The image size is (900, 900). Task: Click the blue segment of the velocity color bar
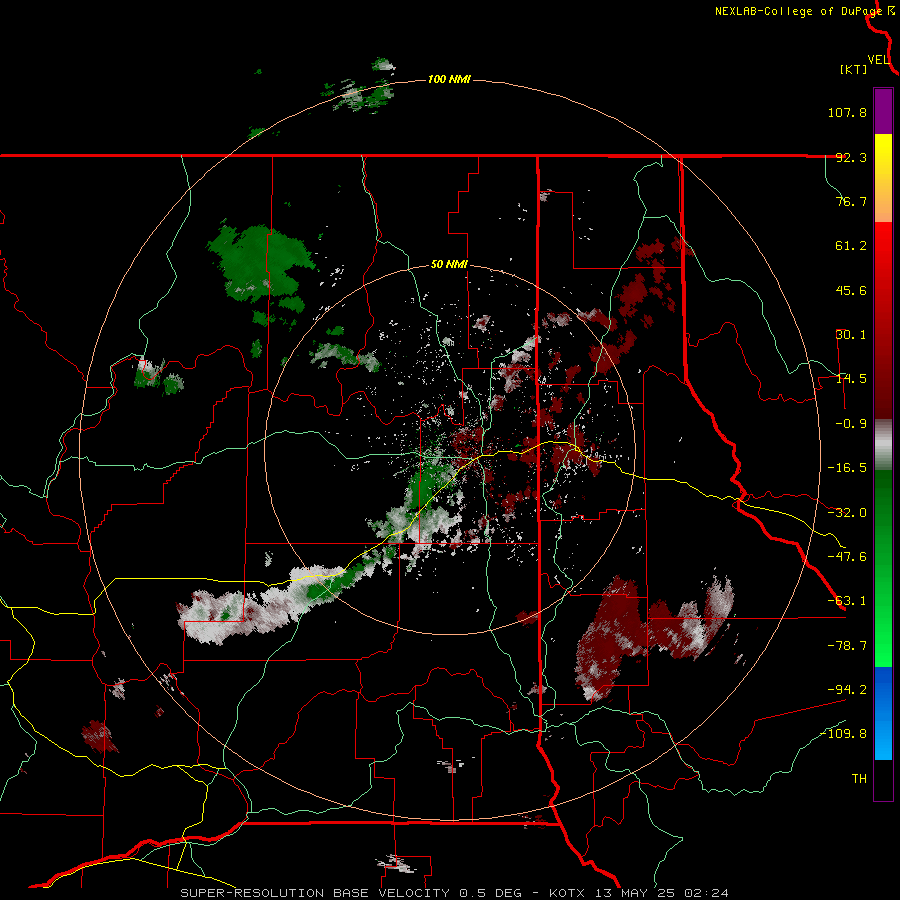point(883,713)
